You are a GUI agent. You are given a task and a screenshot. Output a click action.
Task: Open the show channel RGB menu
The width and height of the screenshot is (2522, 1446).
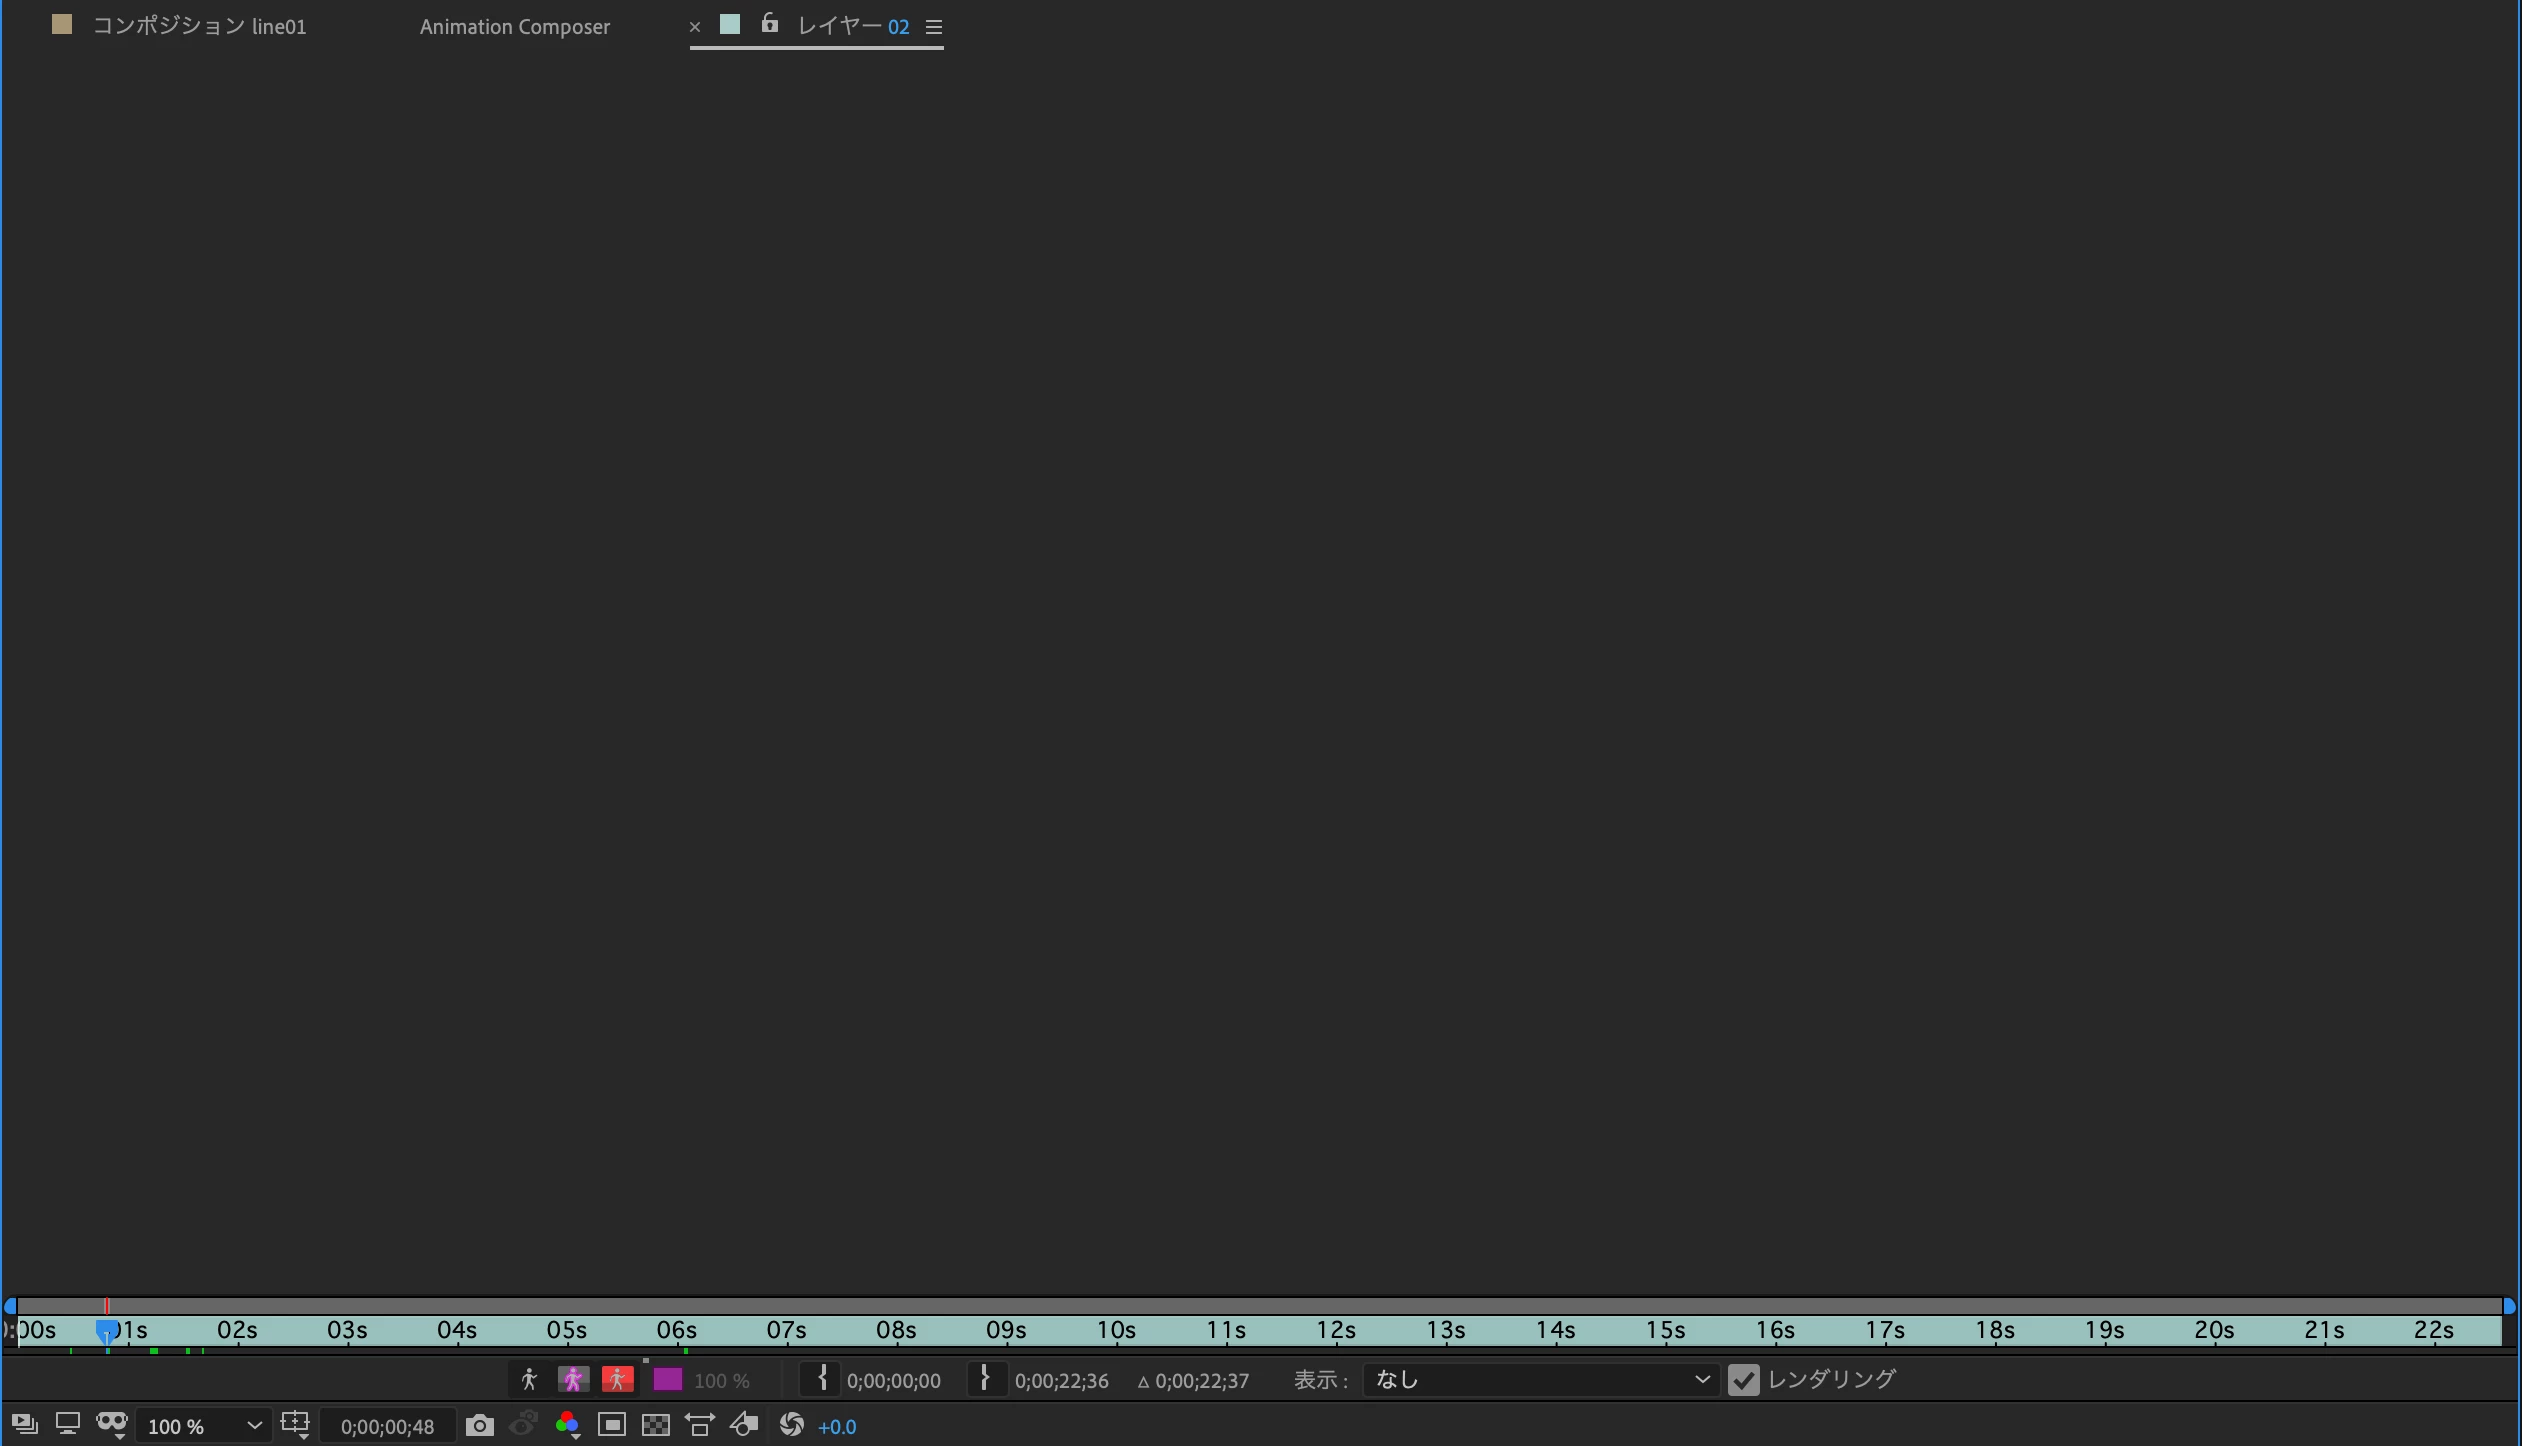click(x=567, y=1426)
